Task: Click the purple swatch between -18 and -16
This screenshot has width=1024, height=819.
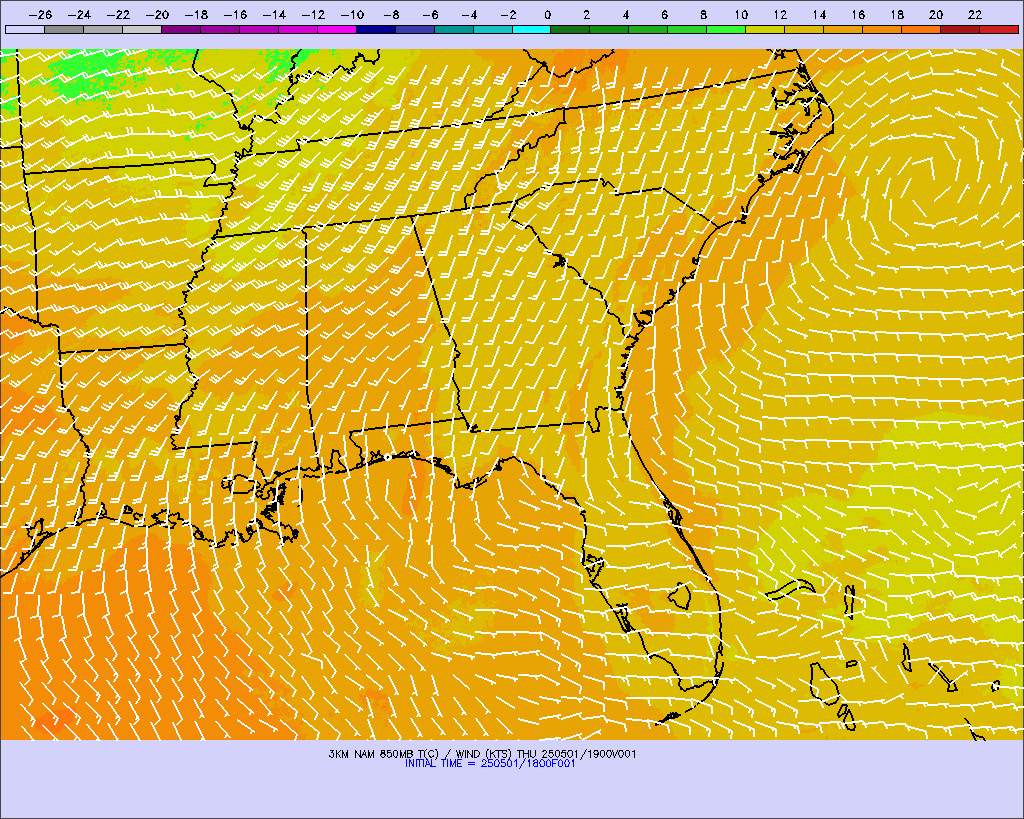Action: [x=220, y=29]
